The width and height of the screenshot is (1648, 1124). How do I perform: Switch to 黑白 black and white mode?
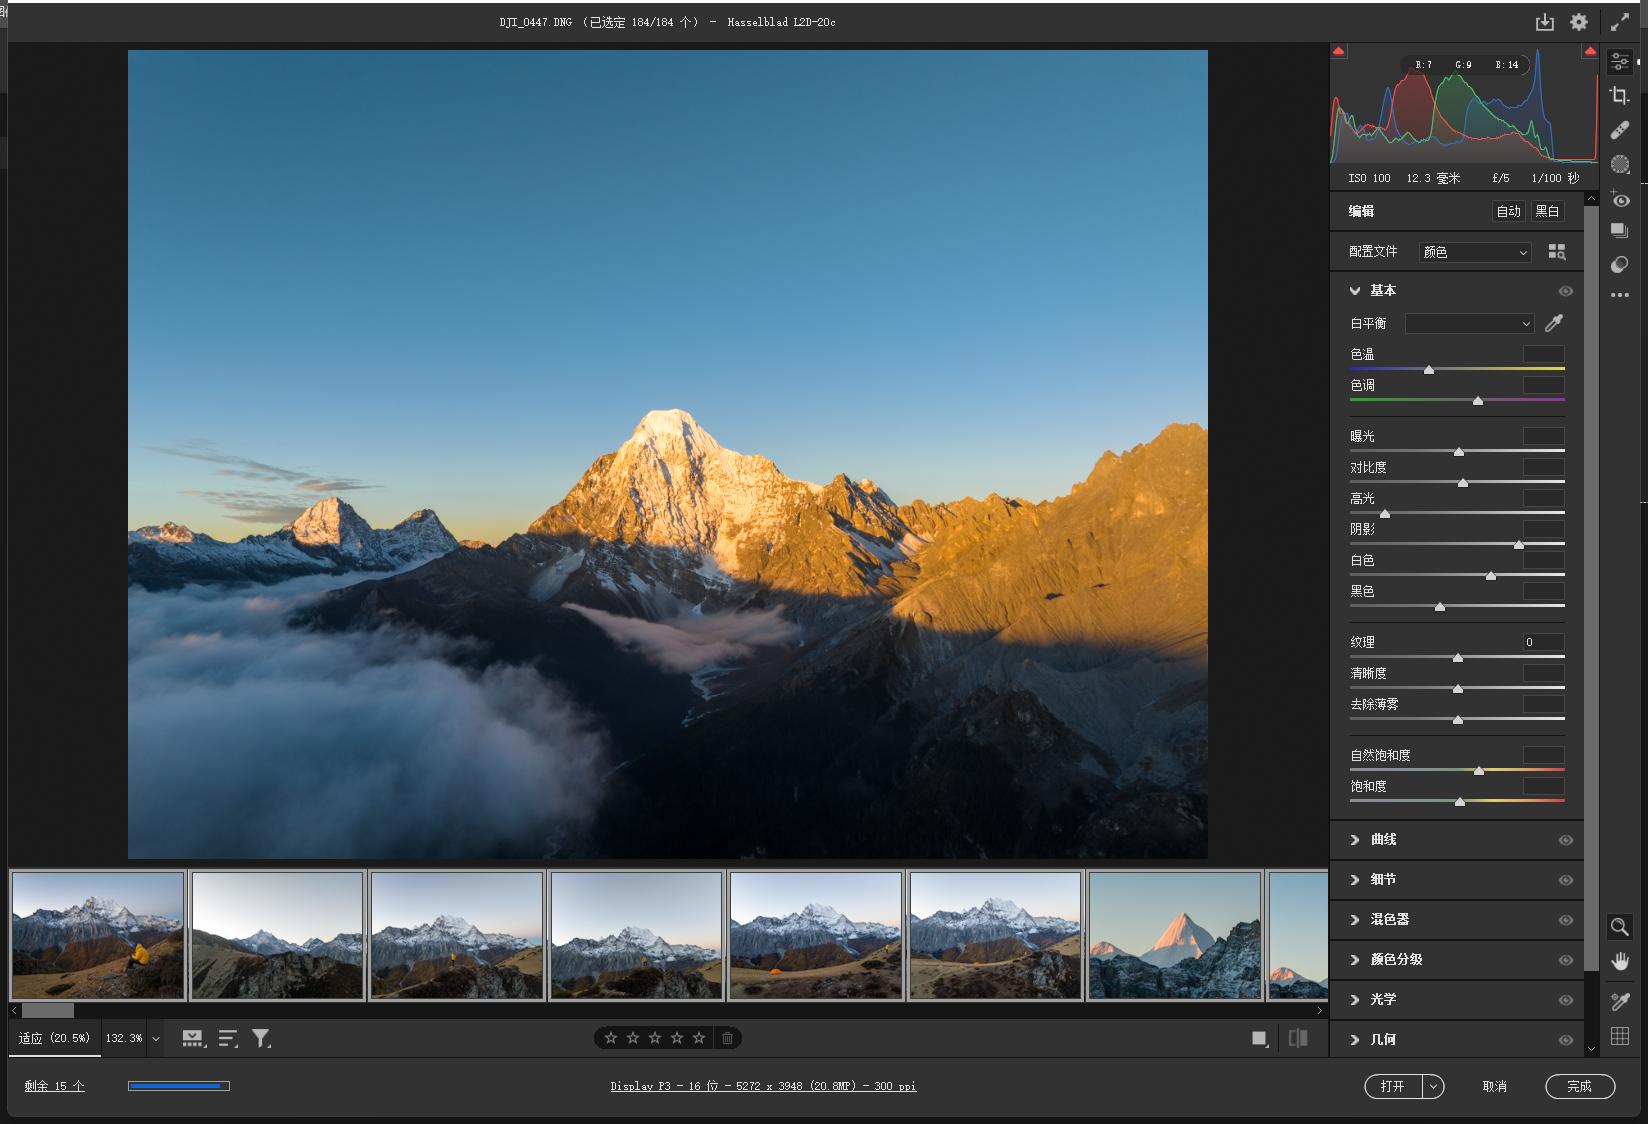(x=1547, y=211)
